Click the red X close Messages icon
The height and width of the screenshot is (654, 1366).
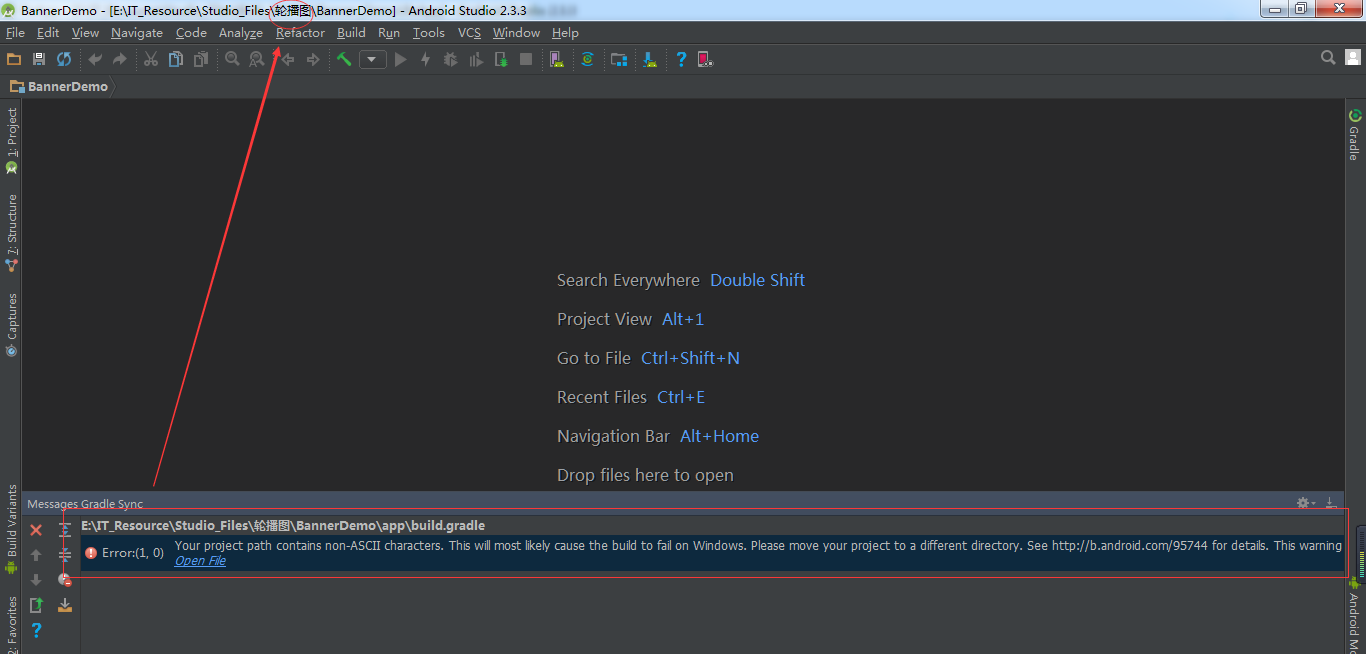36,530
